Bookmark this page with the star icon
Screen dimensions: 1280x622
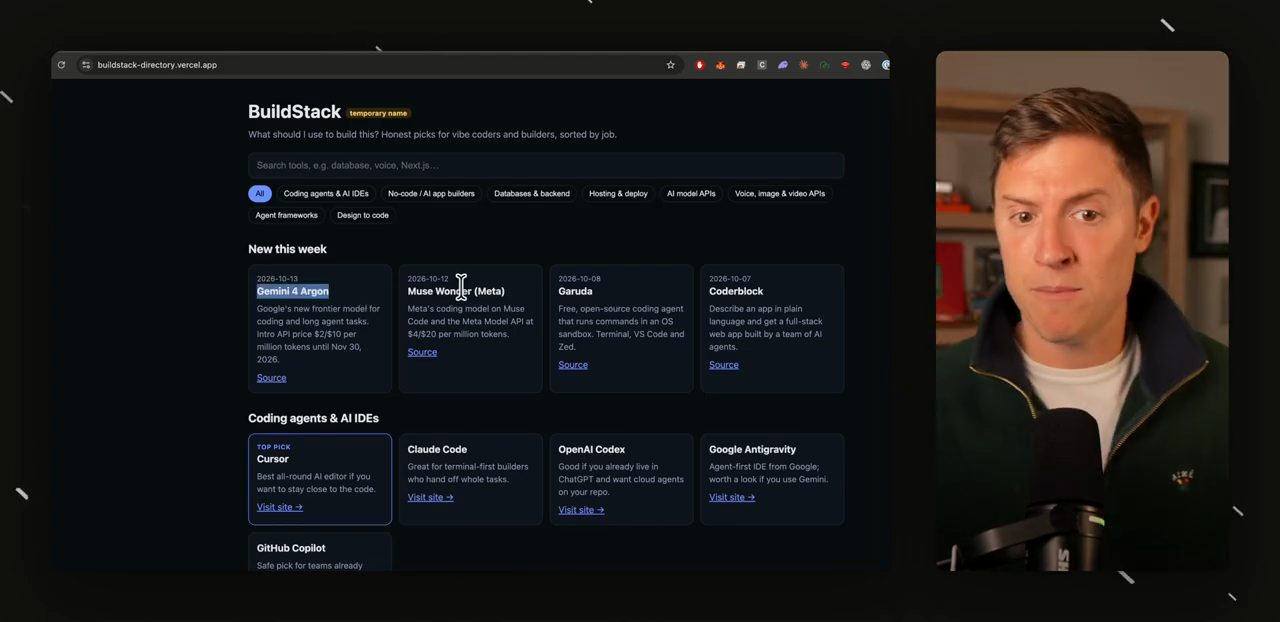pos(671,65)
